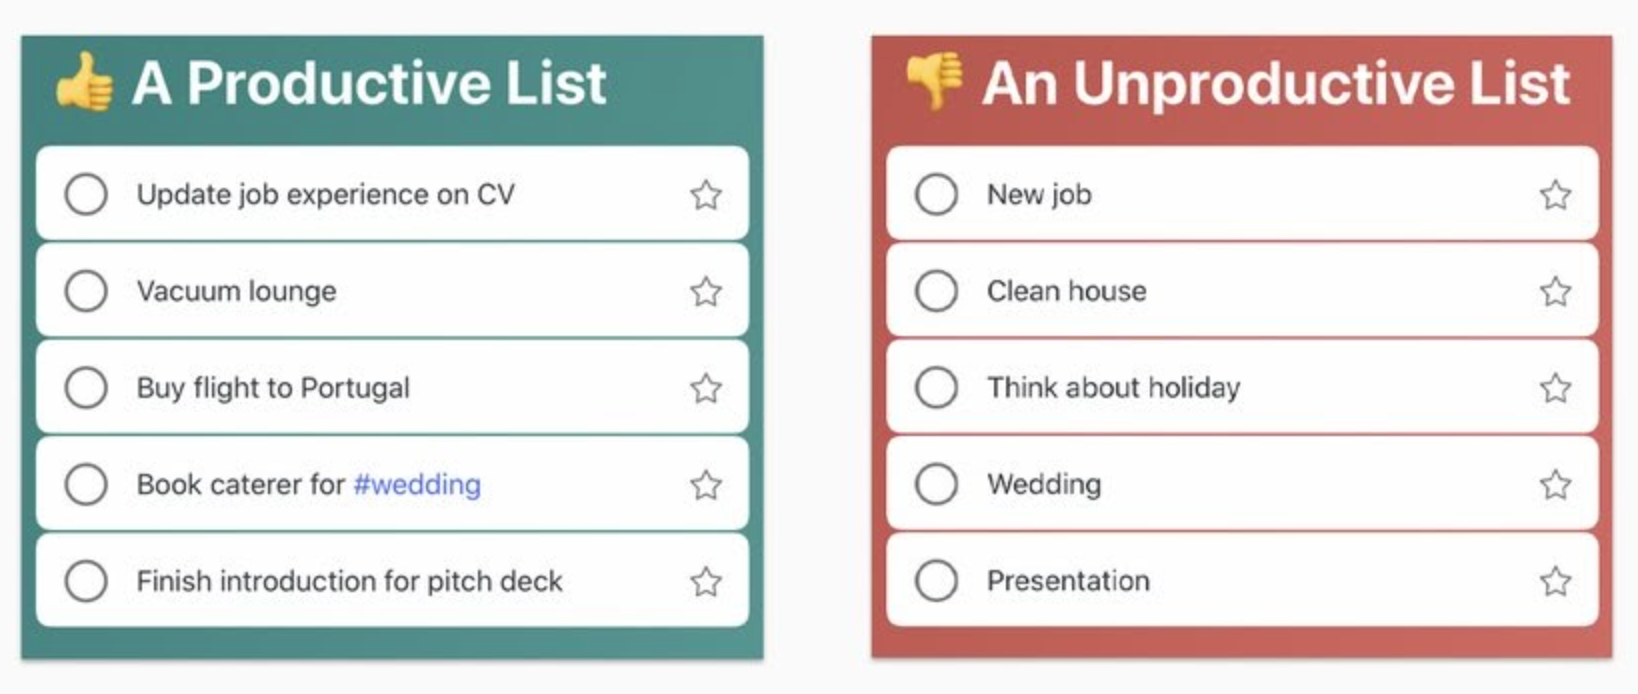Screen dimensions: 1638x694
Task: Complete the 'Presentation' task
Action: tap(936, 581)
